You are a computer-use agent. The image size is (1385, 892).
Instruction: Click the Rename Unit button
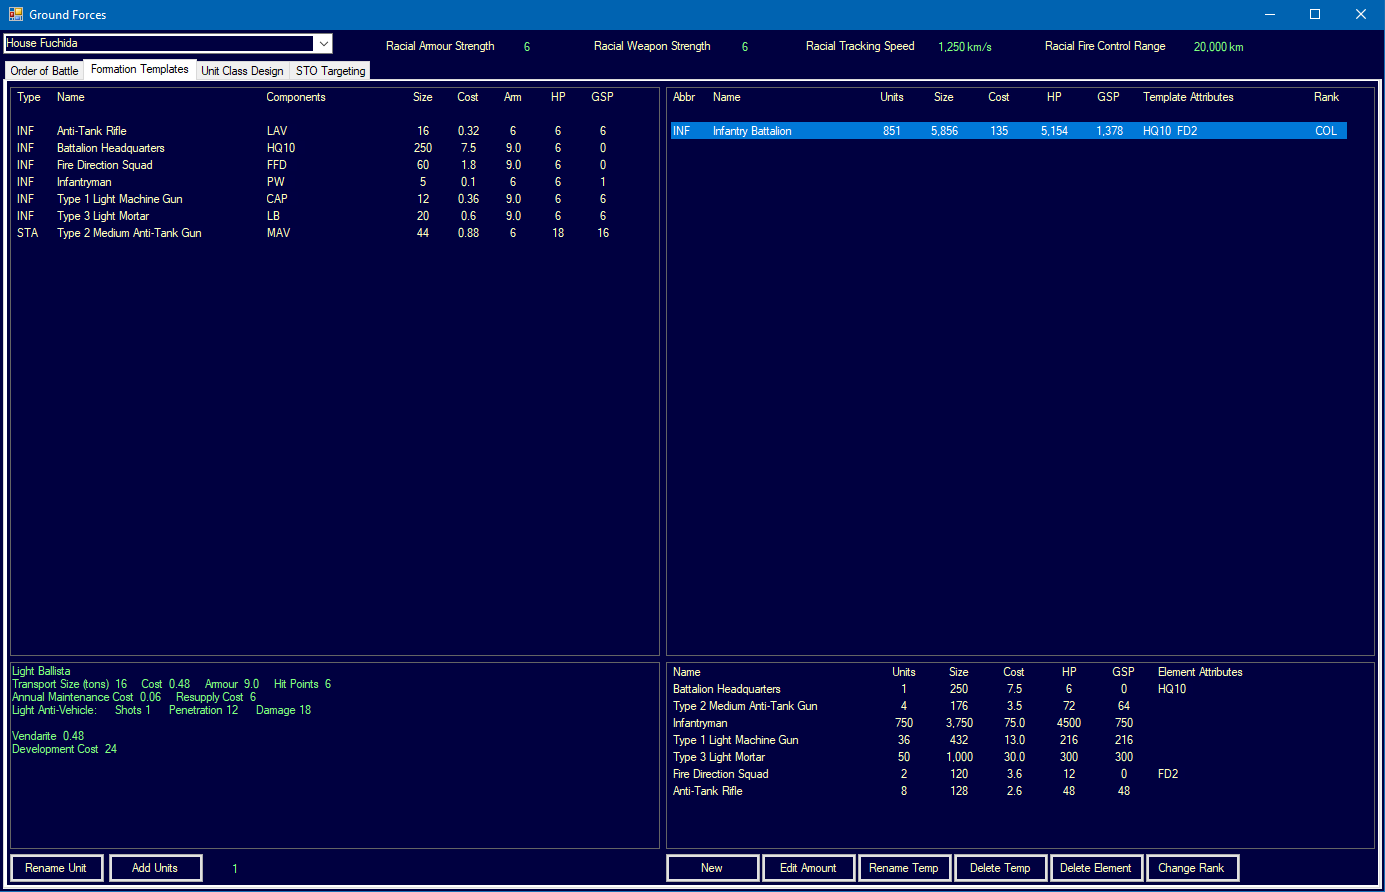(x=56, y=868)
